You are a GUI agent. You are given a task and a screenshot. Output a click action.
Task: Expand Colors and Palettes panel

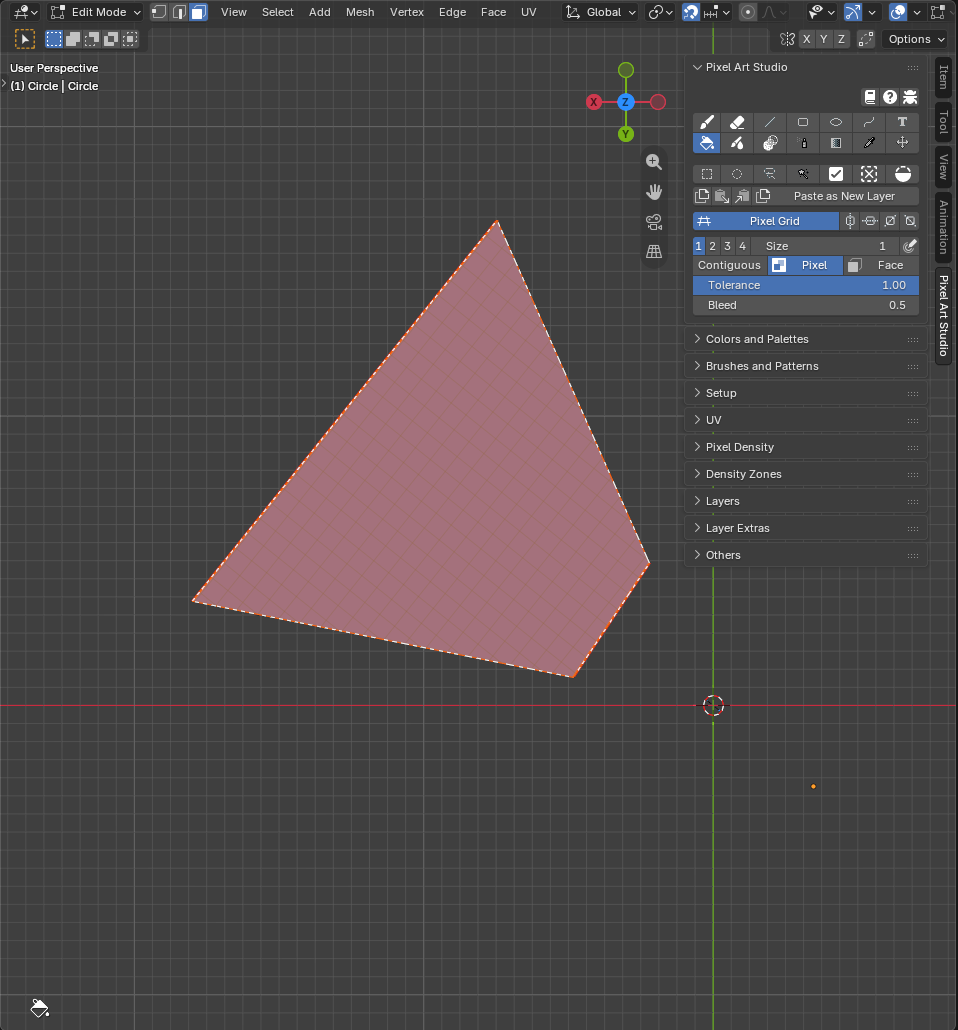[x=806, y=340]
